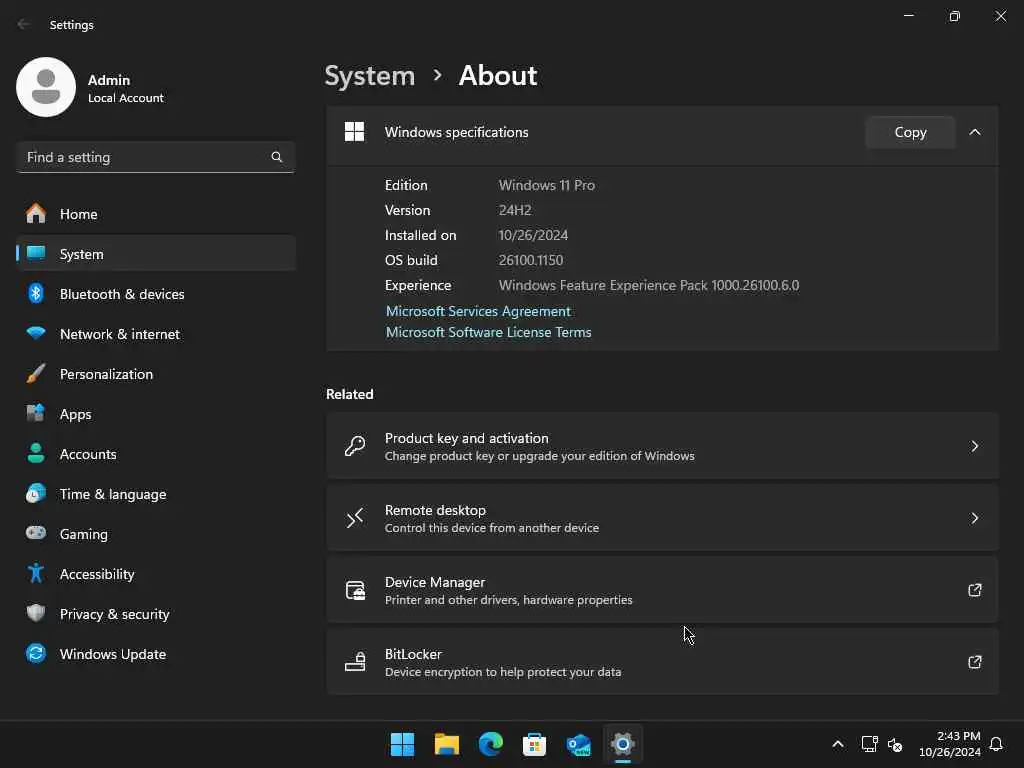
Task: Open Microsoft Store from the taskbar
Action: 534,744
